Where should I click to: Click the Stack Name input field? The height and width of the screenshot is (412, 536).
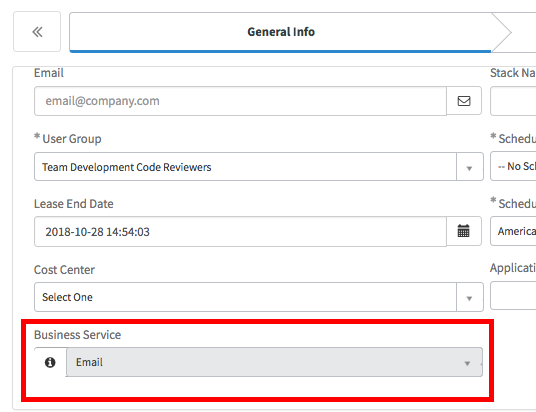[513, 101]
